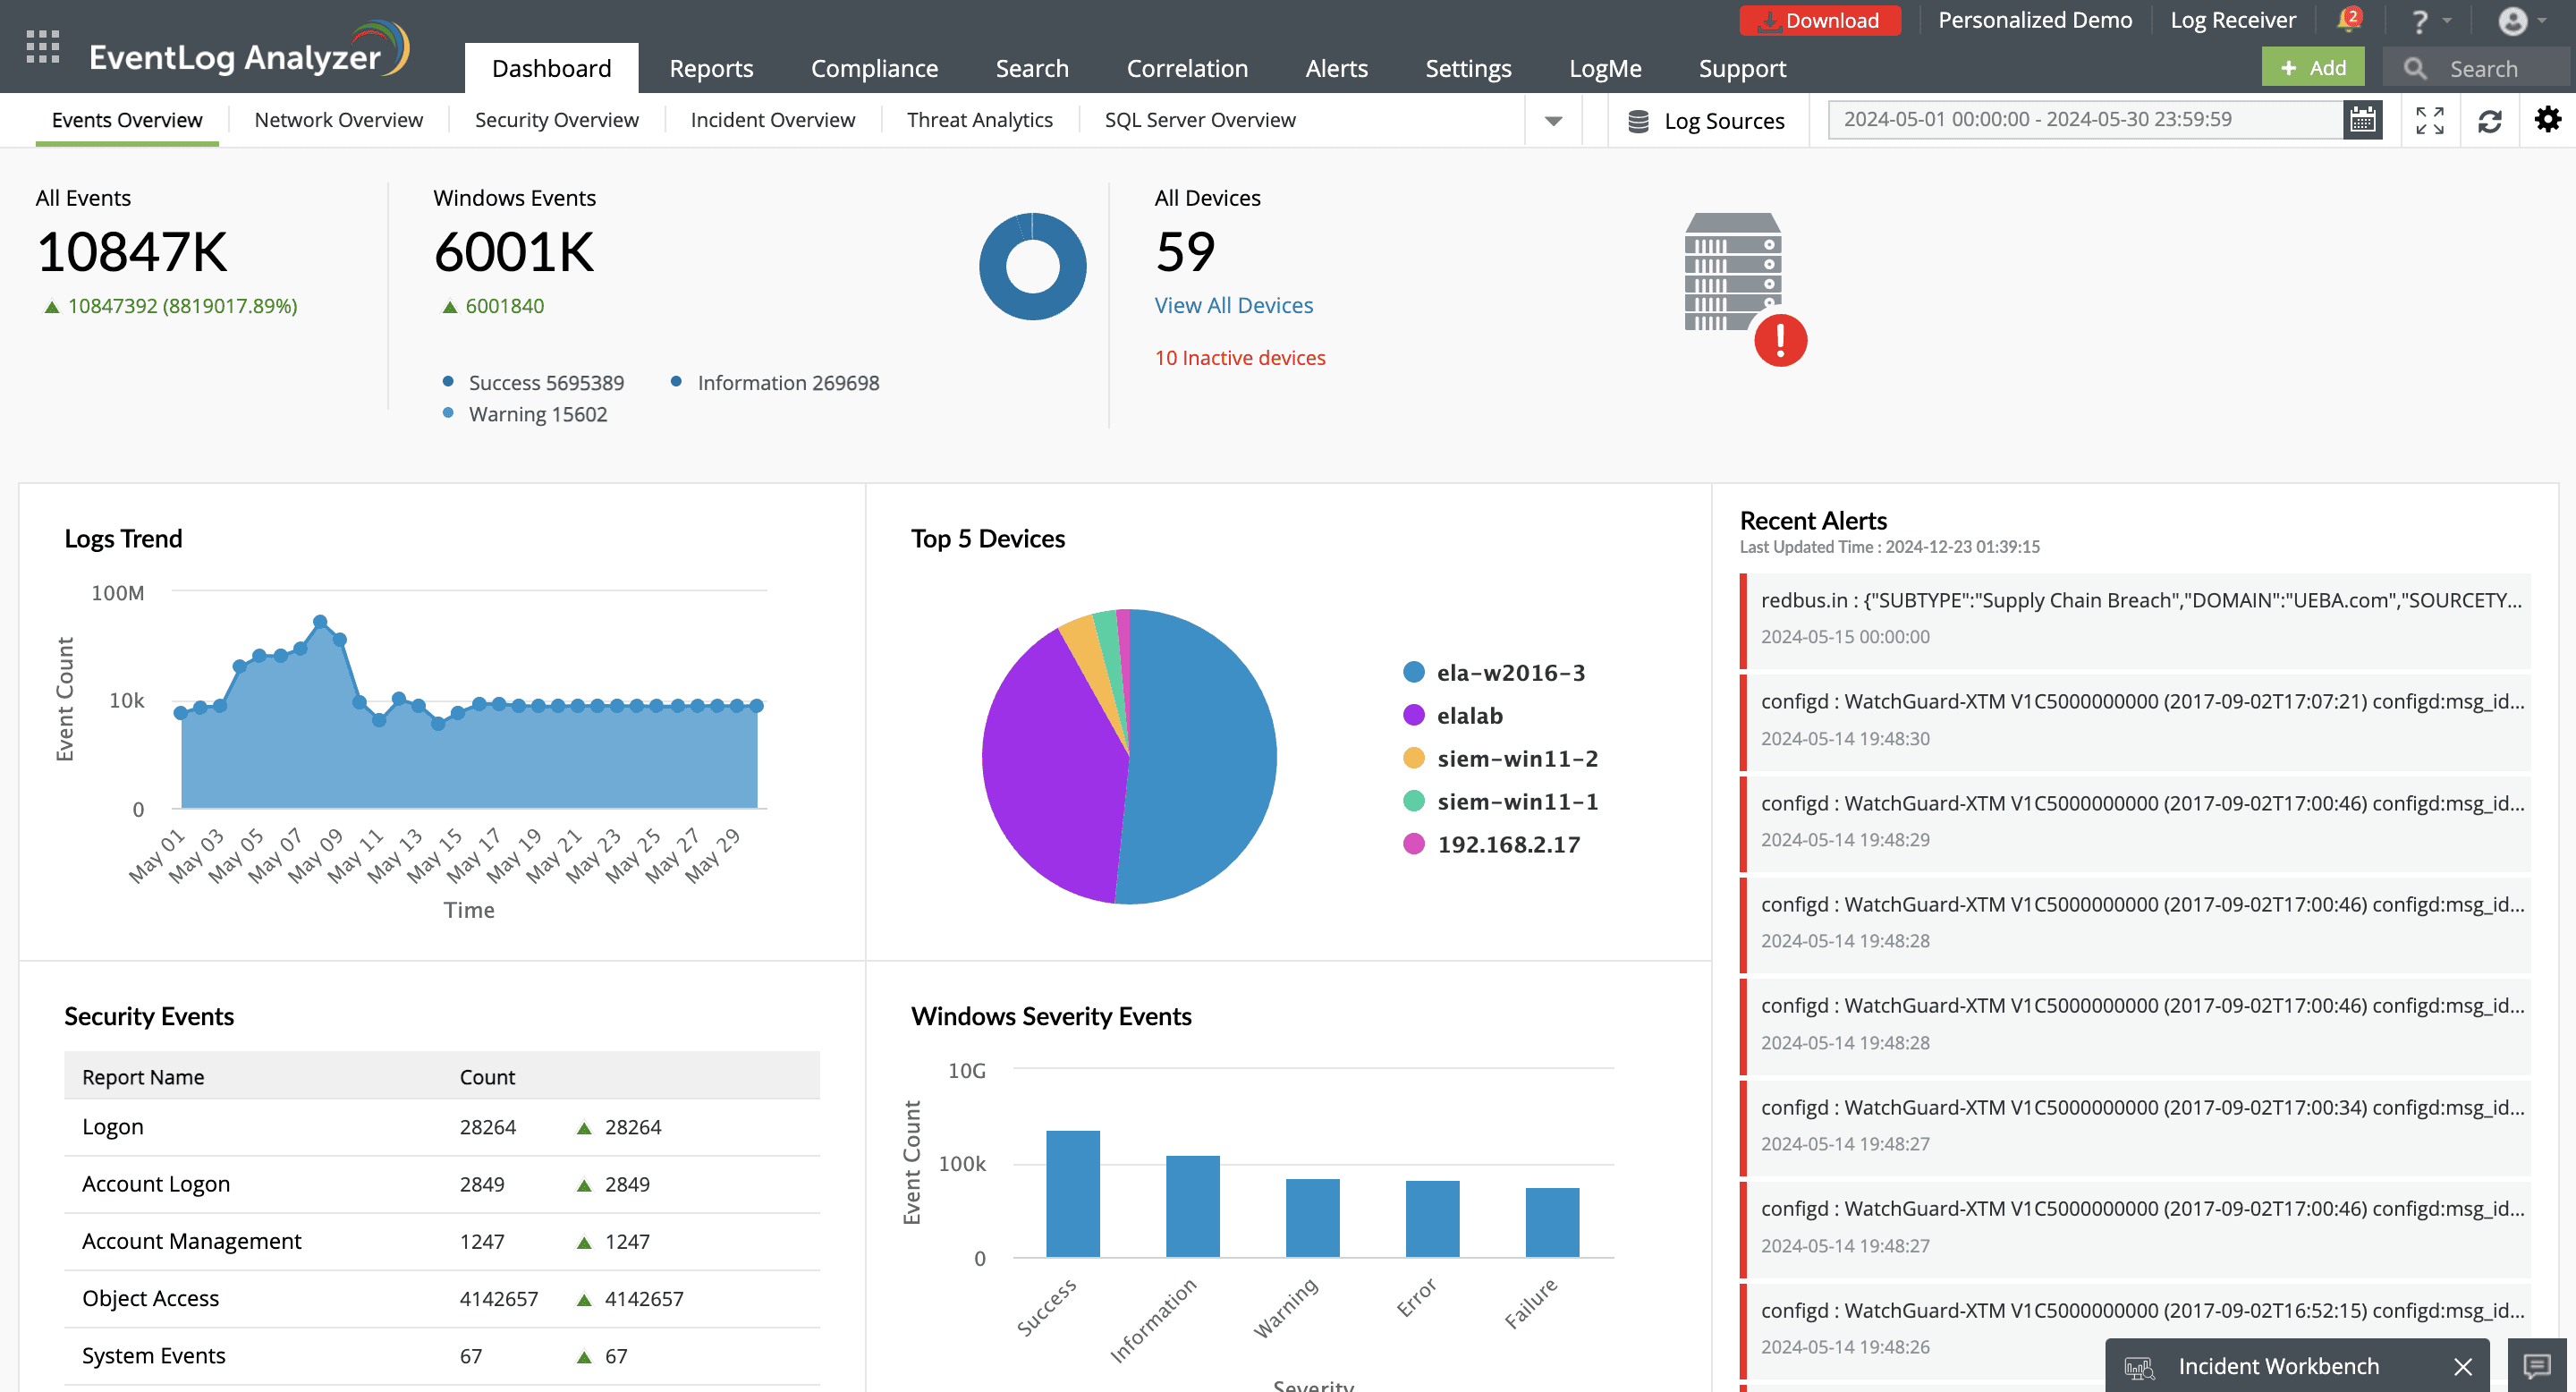Open the apps grid launcher icon

(x=42, y=47)
